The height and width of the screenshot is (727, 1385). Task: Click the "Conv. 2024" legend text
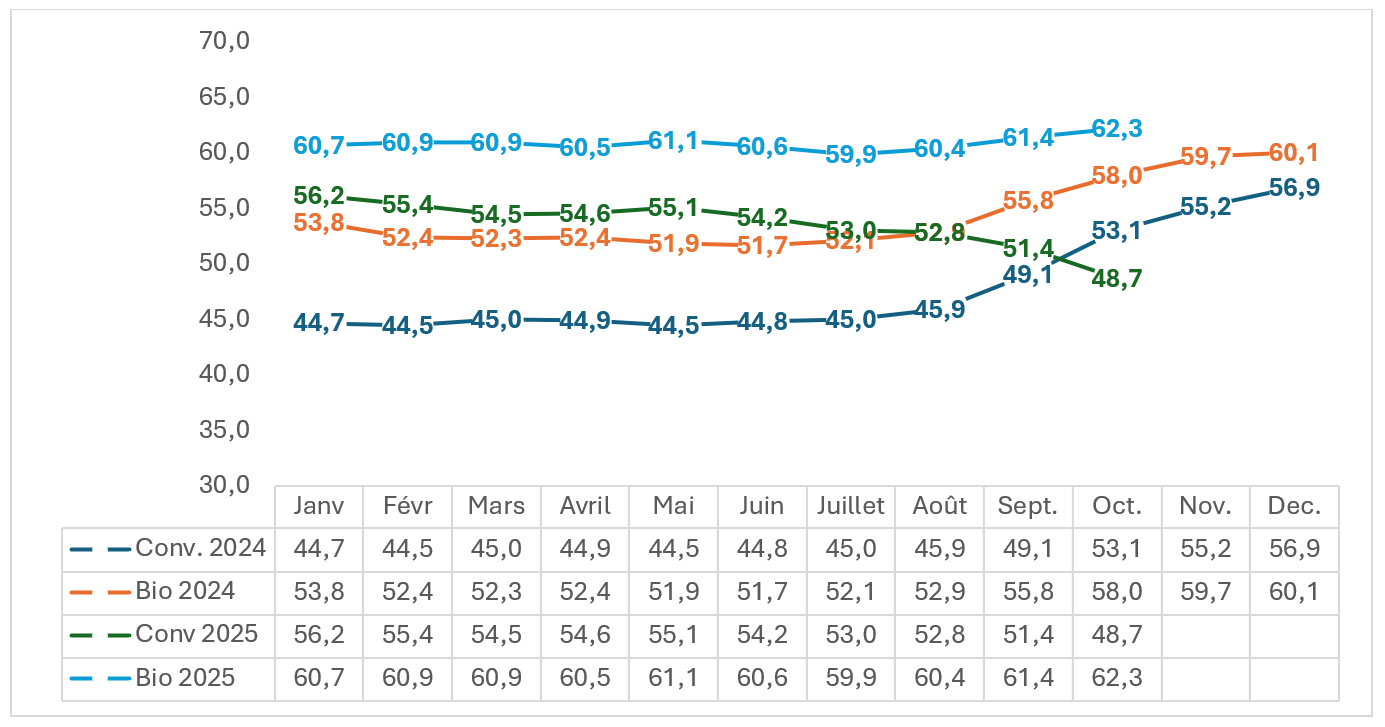201,549
